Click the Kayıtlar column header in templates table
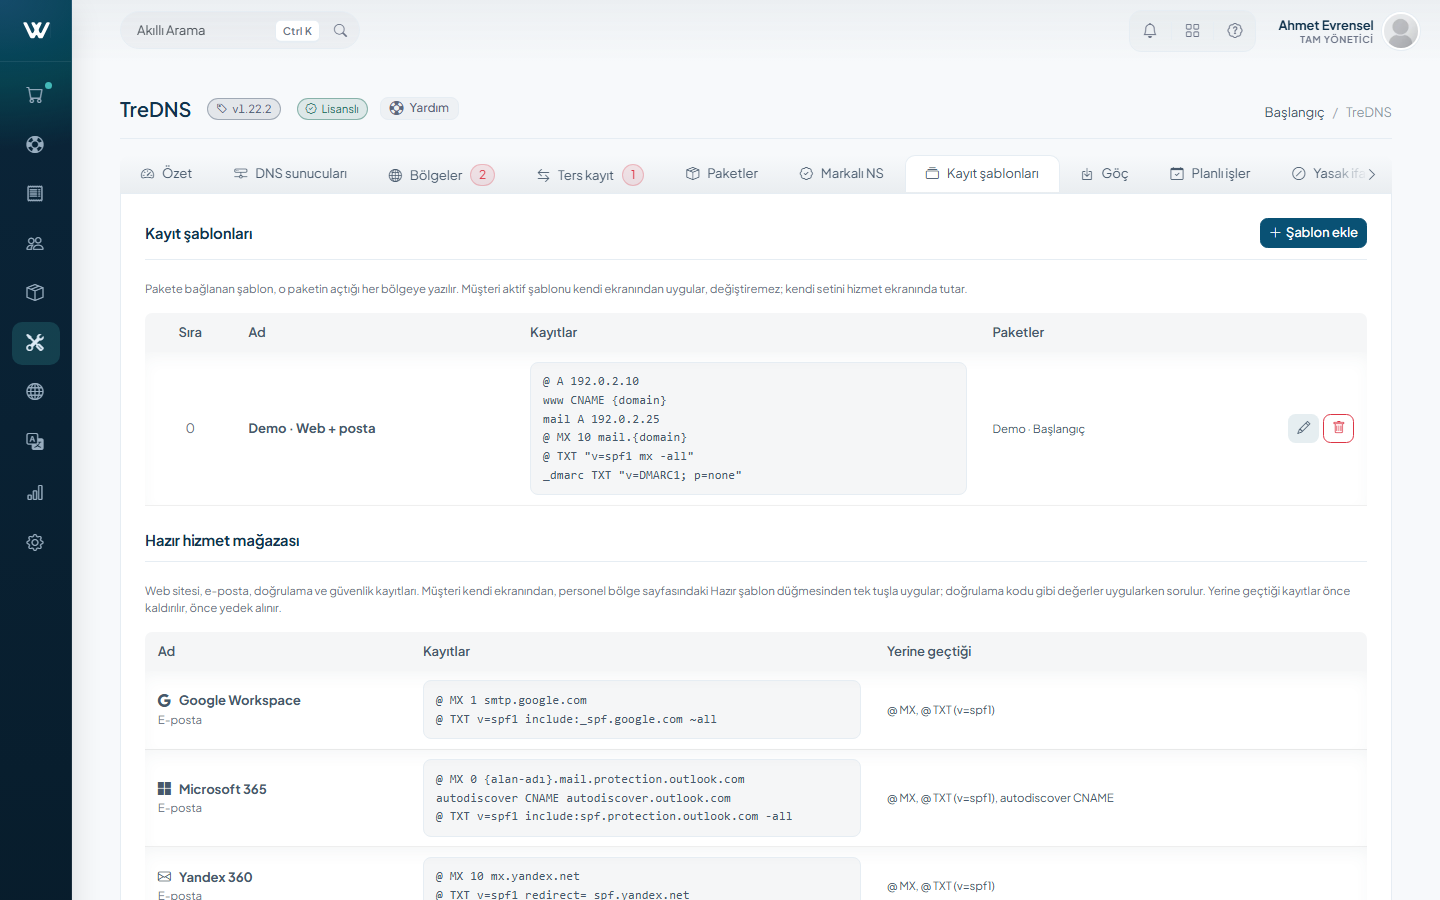This screenshot has width=1440, height=900. click(x=553, y=332)
